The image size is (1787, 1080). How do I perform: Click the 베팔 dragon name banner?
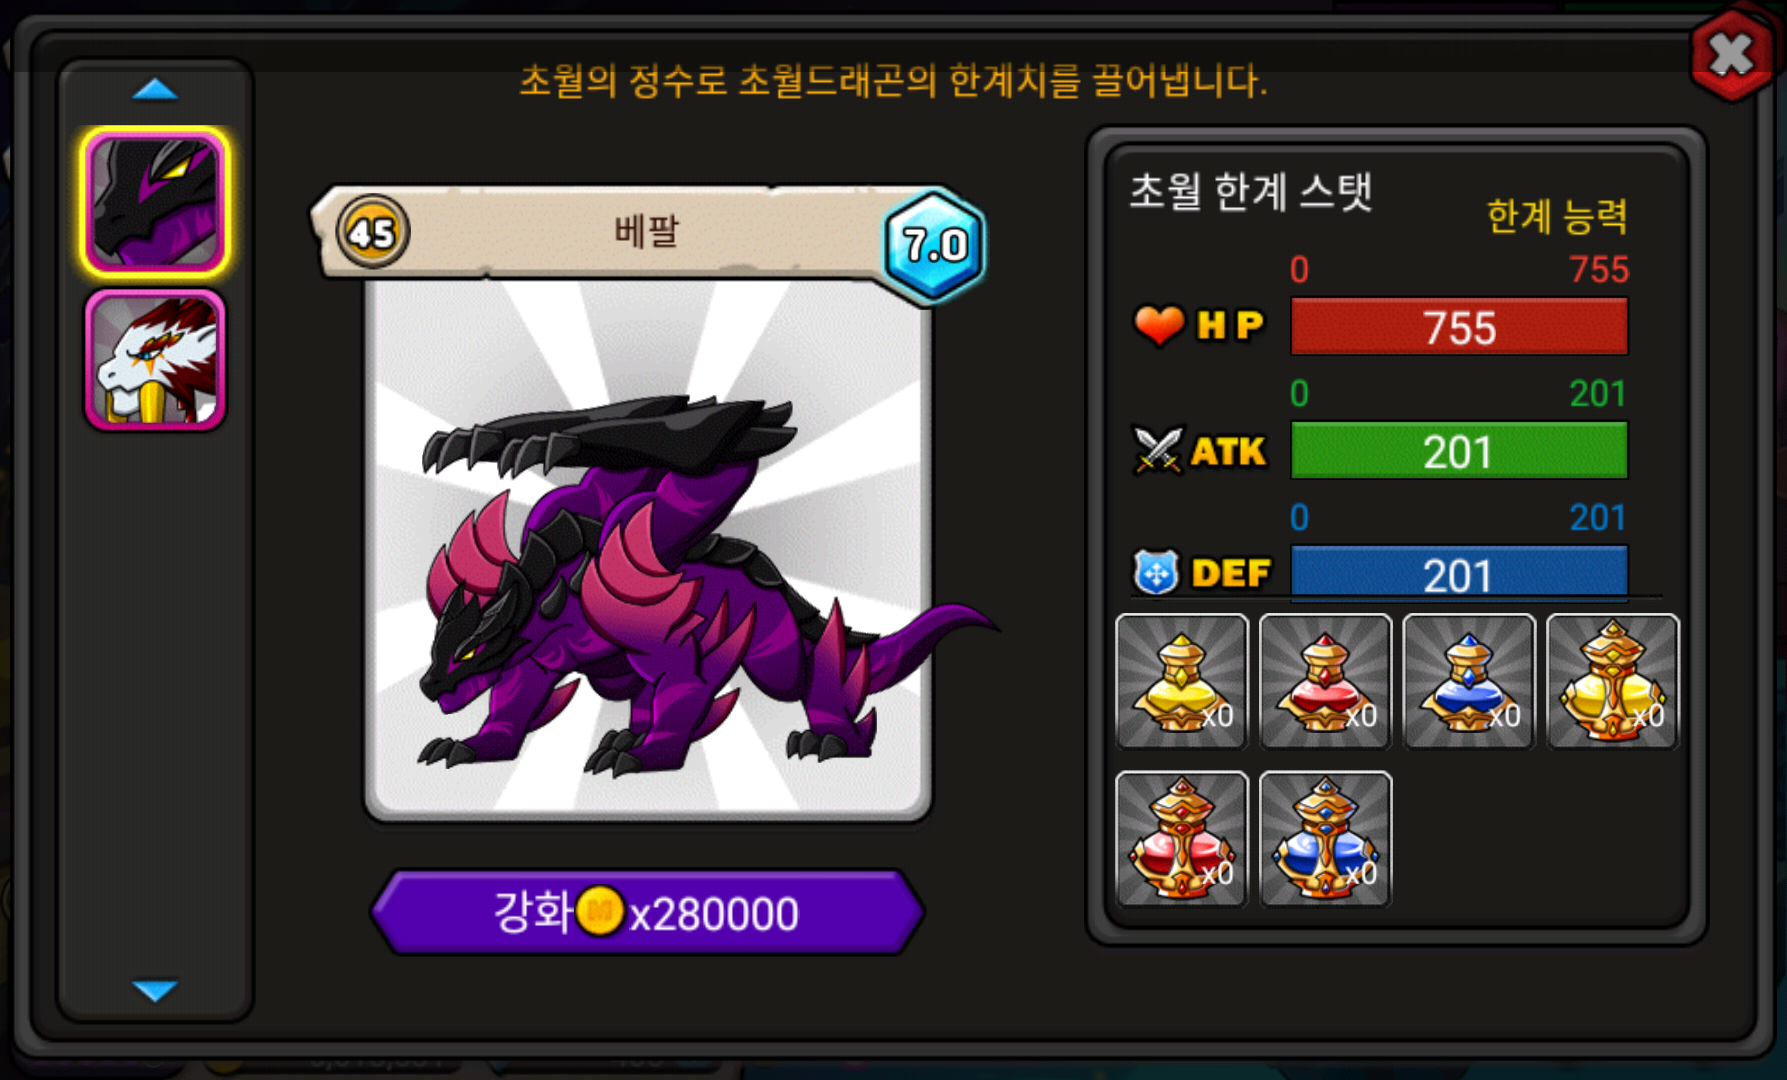tap(646, 232)
